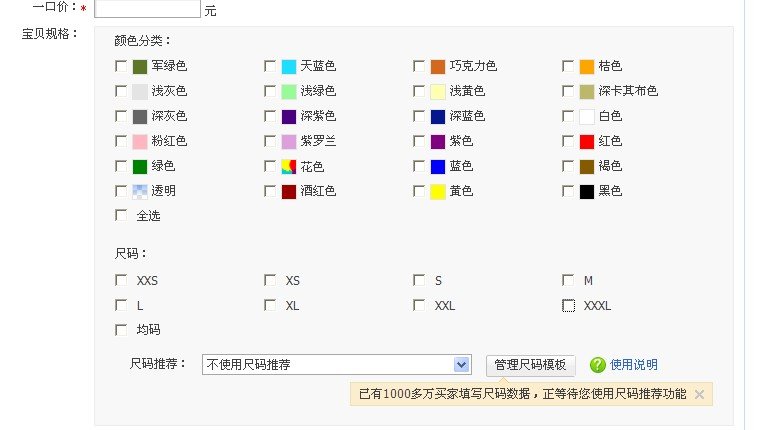Enable the 全选 select-all checkbox

[122, 216]
